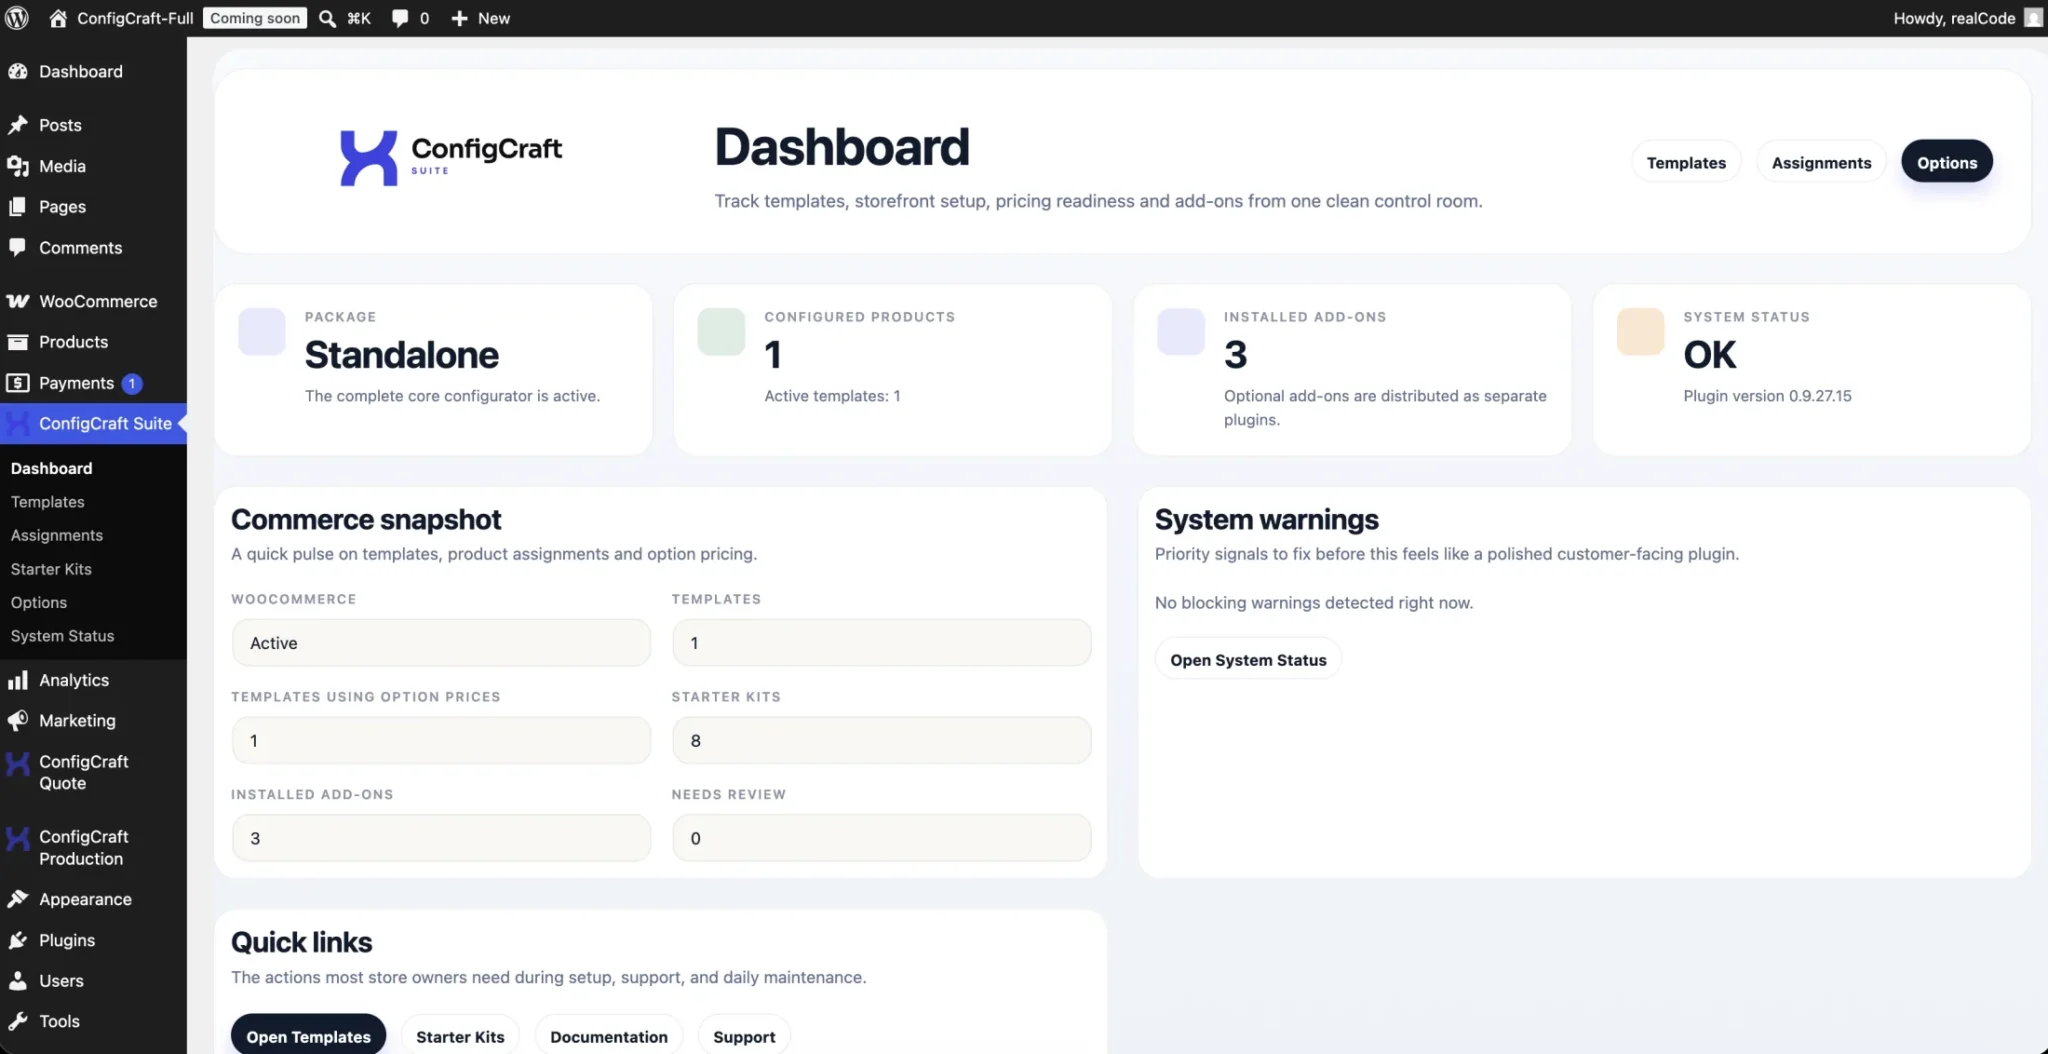Open System Status submenu item
The image size is (2048, 1054).
coord(63,636)
